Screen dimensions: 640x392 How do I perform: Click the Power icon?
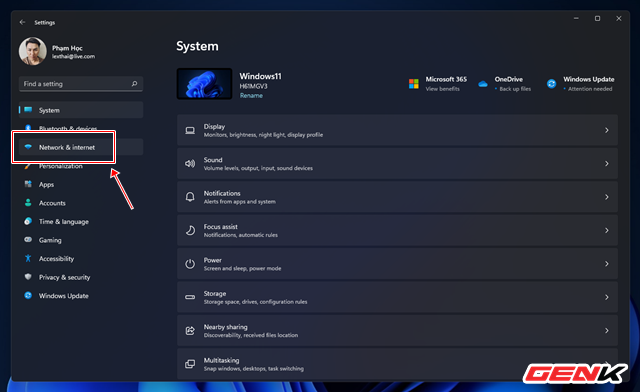pos(190,264)
